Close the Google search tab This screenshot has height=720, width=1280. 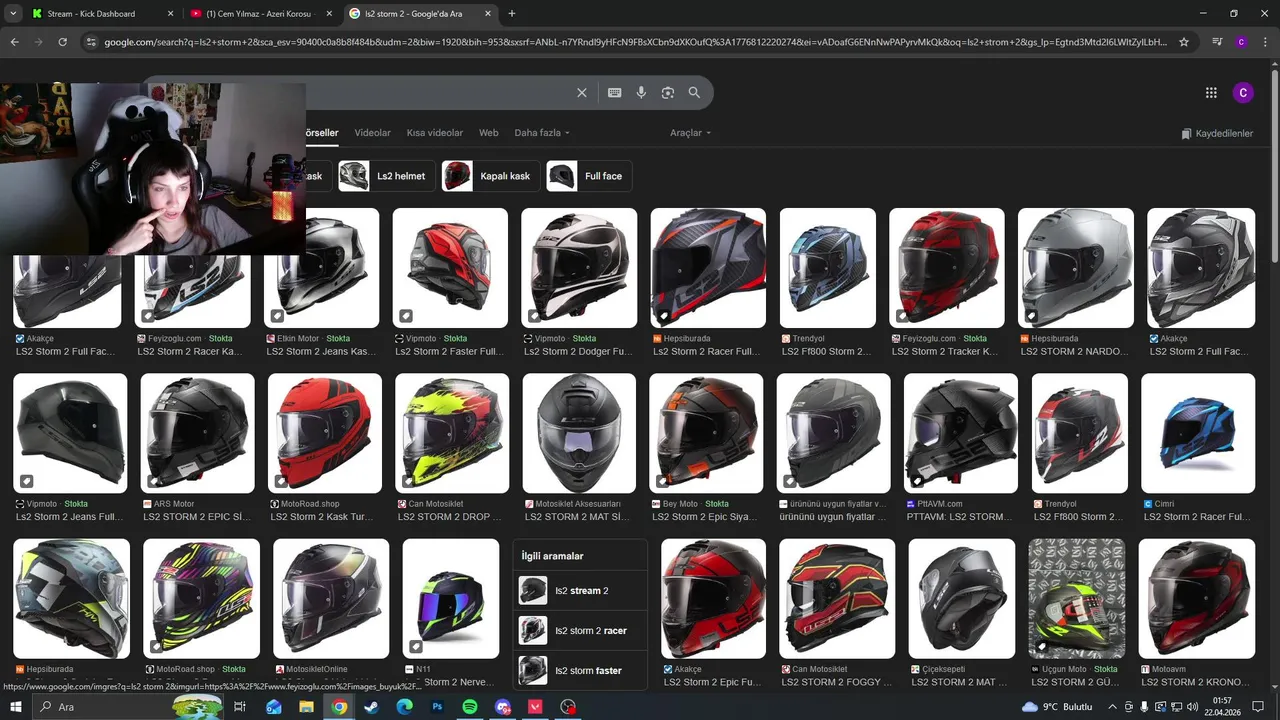488,14
